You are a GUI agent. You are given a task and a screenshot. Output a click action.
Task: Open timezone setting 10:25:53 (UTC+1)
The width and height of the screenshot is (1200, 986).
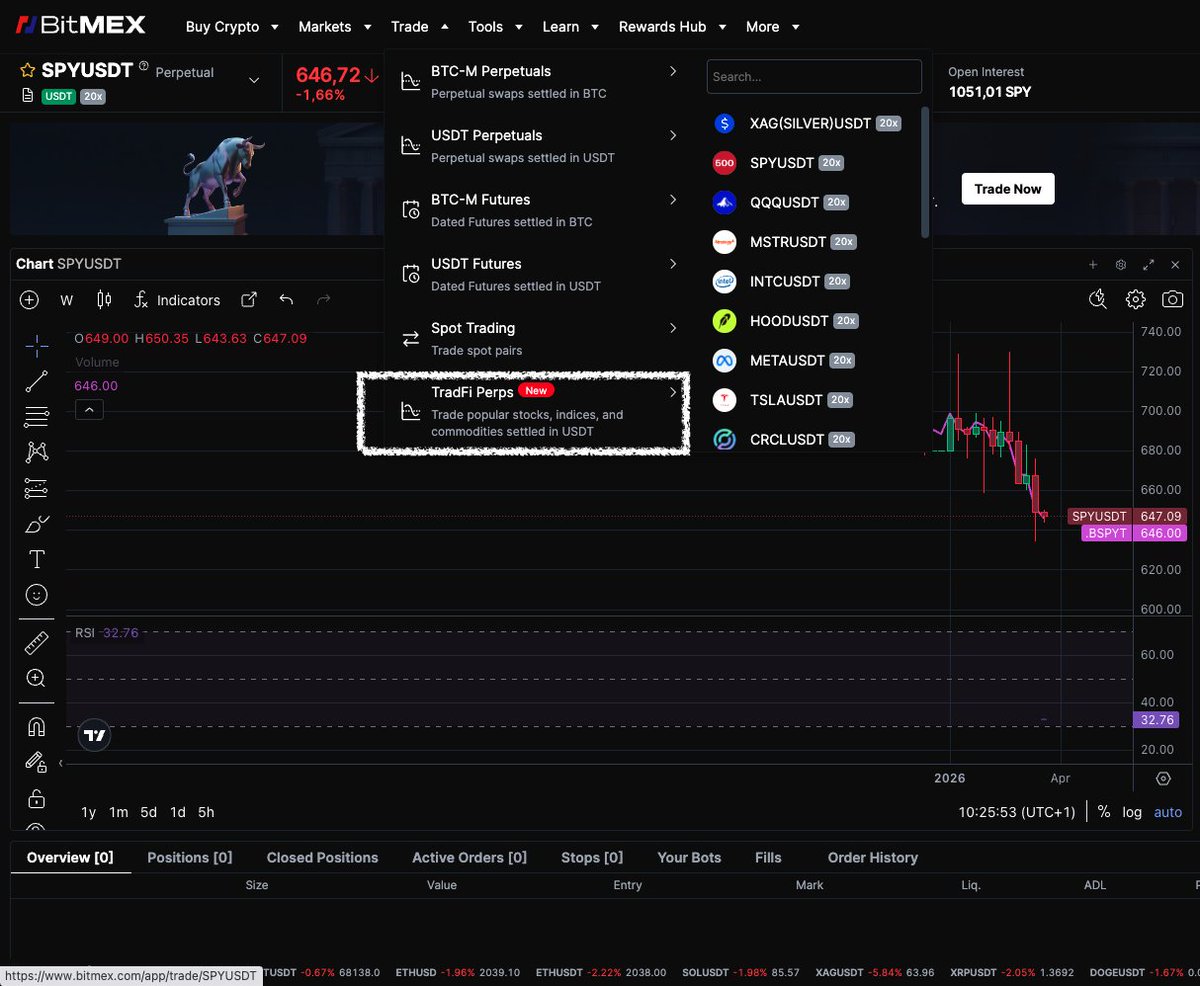click(x=1017, y=812)
